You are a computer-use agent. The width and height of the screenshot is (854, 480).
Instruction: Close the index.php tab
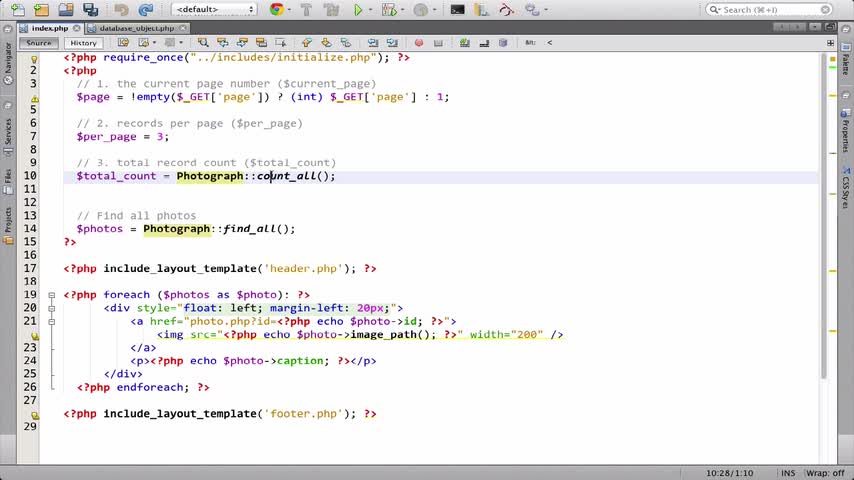[77, 28]
